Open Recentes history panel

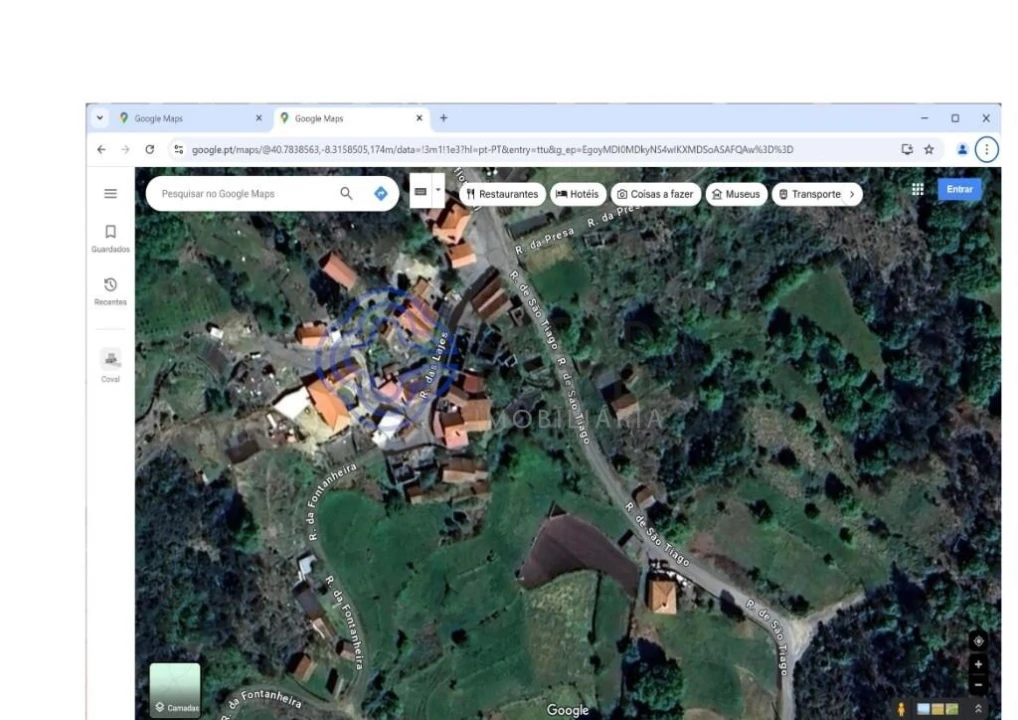(x=110, y=291)
